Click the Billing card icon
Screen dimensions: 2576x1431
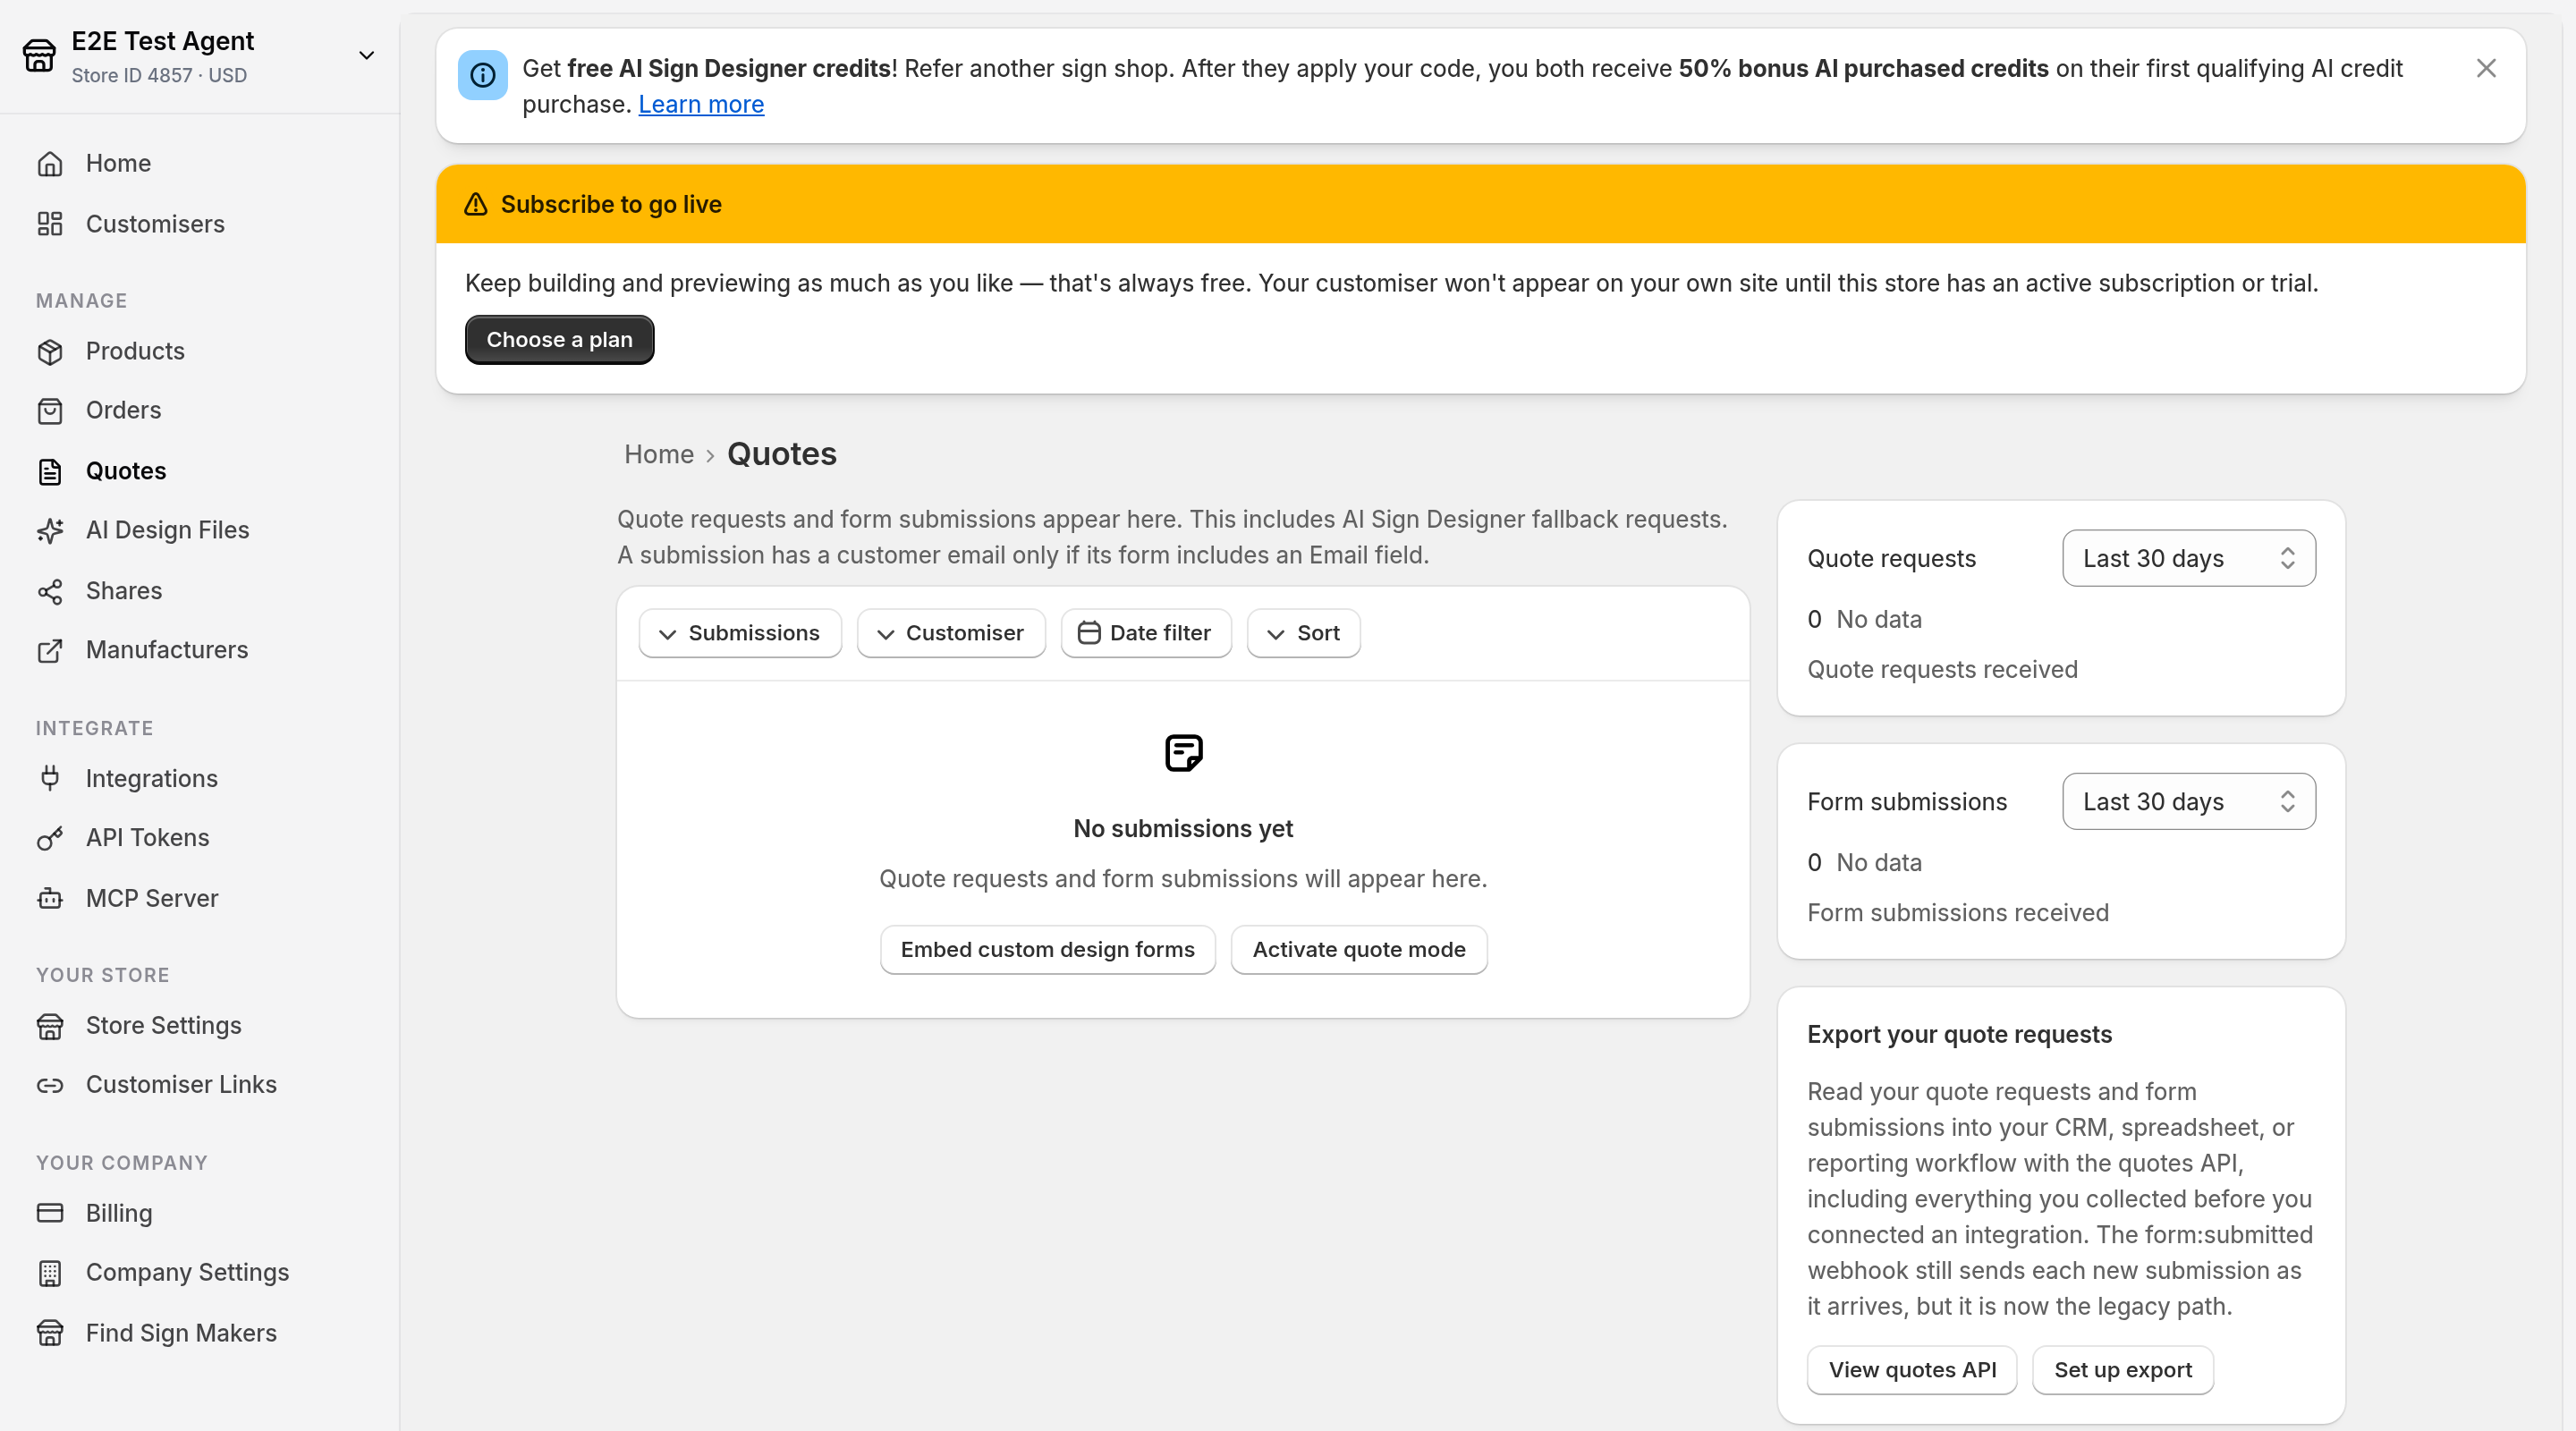(x=50, y=1213)
